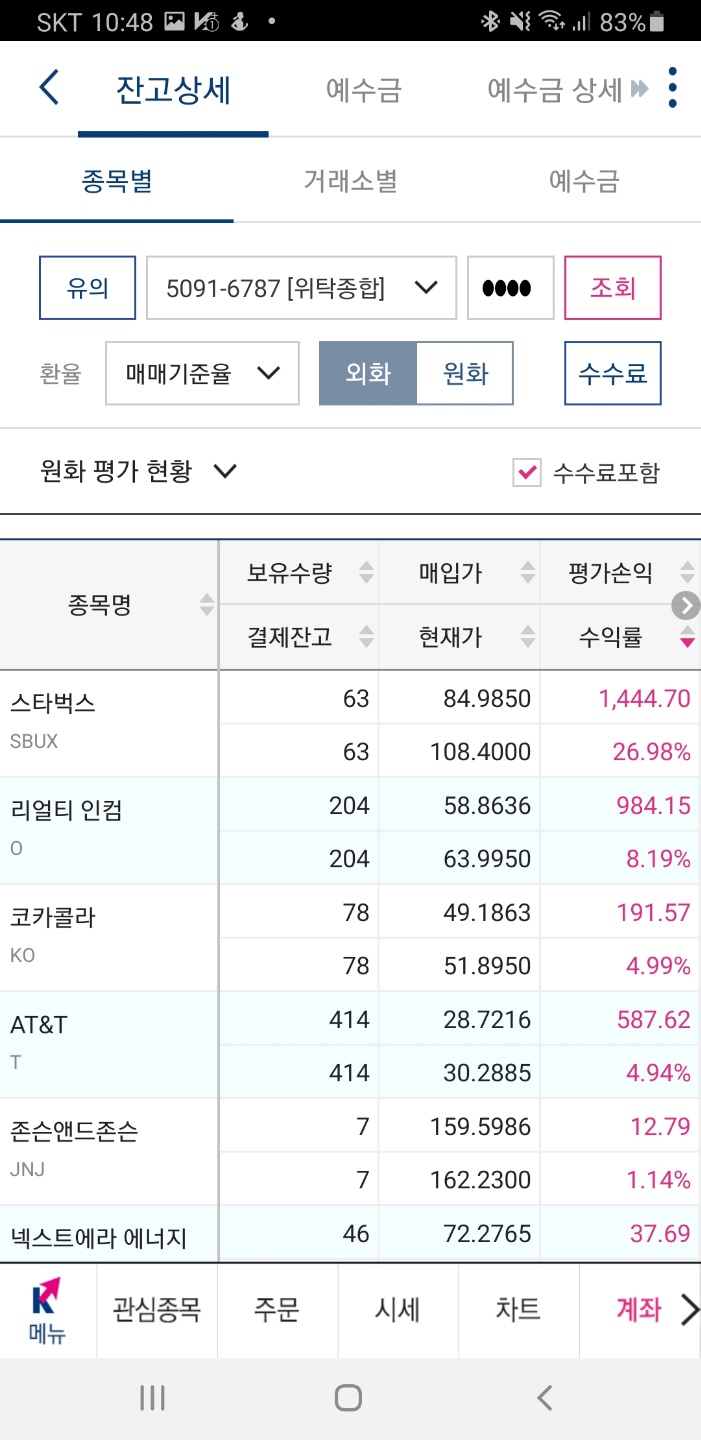
Task: Switch to 종목별 sub-tab
Action: [117, 181]
